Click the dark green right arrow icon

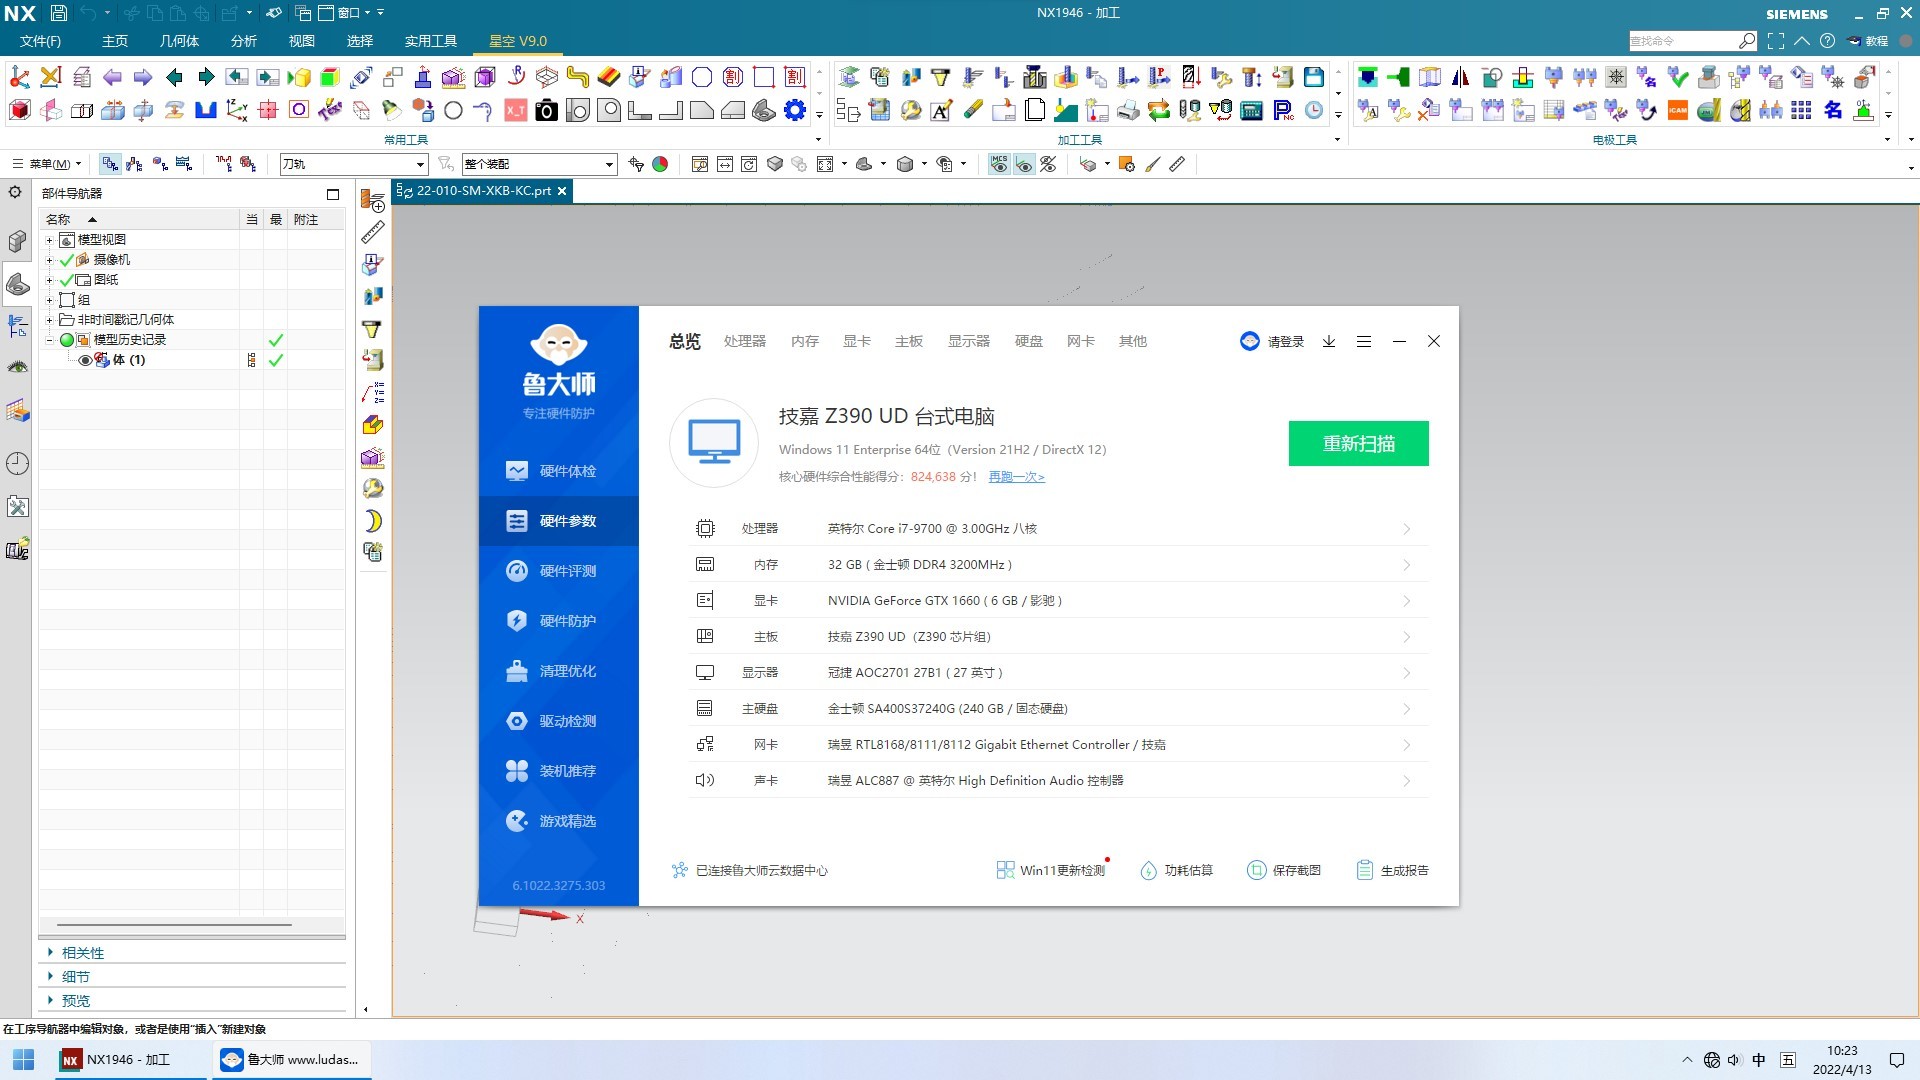(x=205, y=77)
